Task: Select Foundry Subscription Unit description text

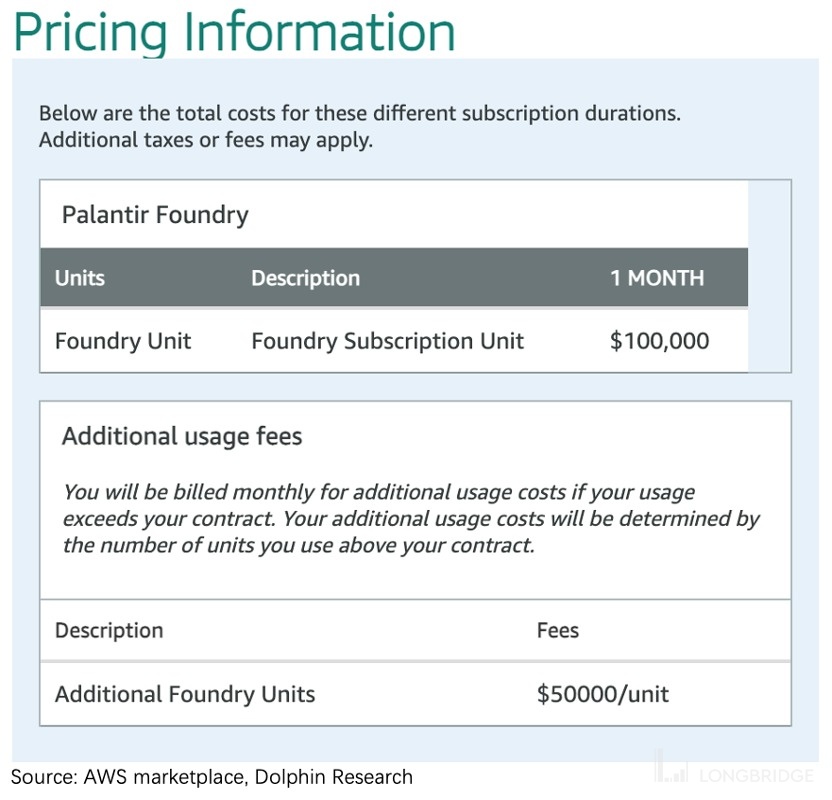Action: point(388,341)
